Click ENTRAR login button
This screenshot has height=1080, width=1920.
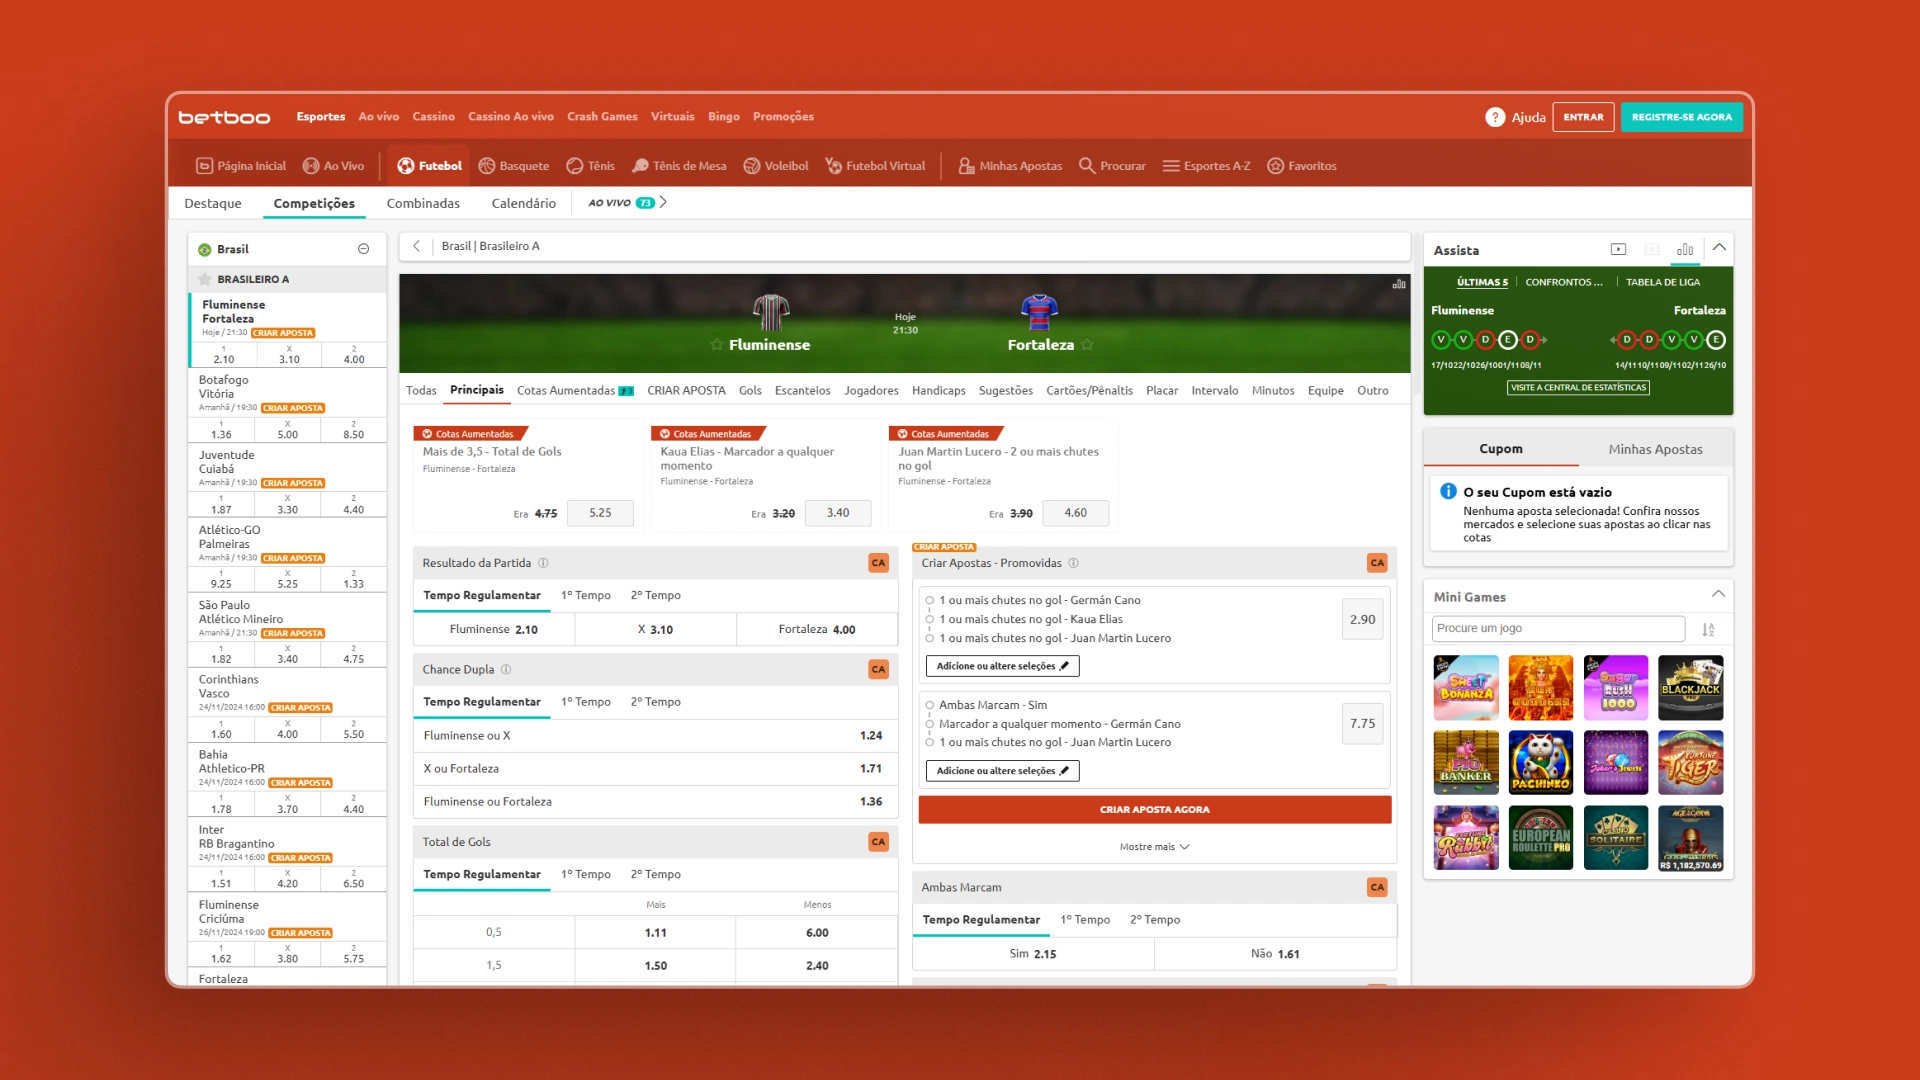1583,117
